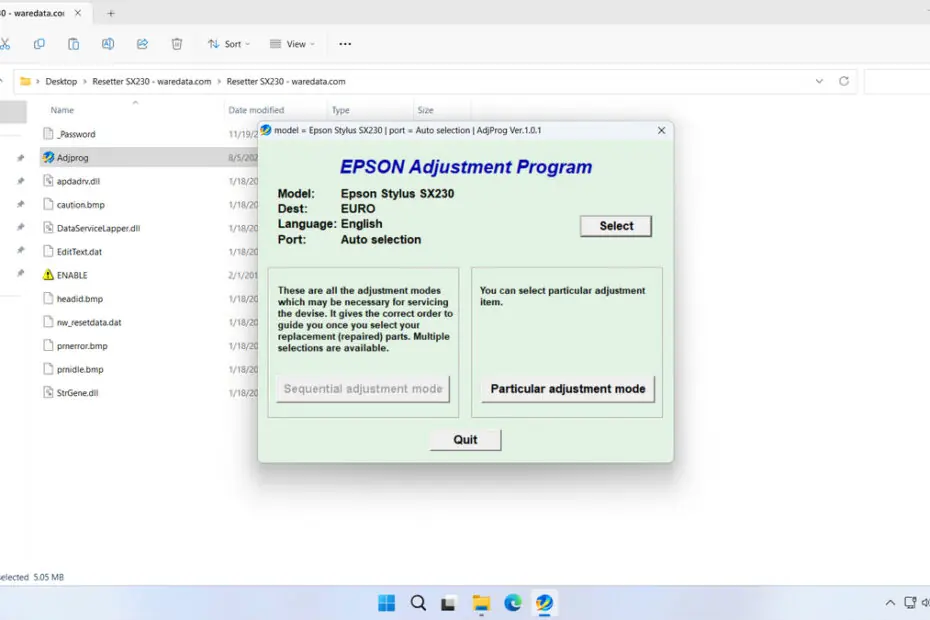The width and height of the screenshot is (930, 620).
Task: Sort by Size column header
Action: point(425,110)
